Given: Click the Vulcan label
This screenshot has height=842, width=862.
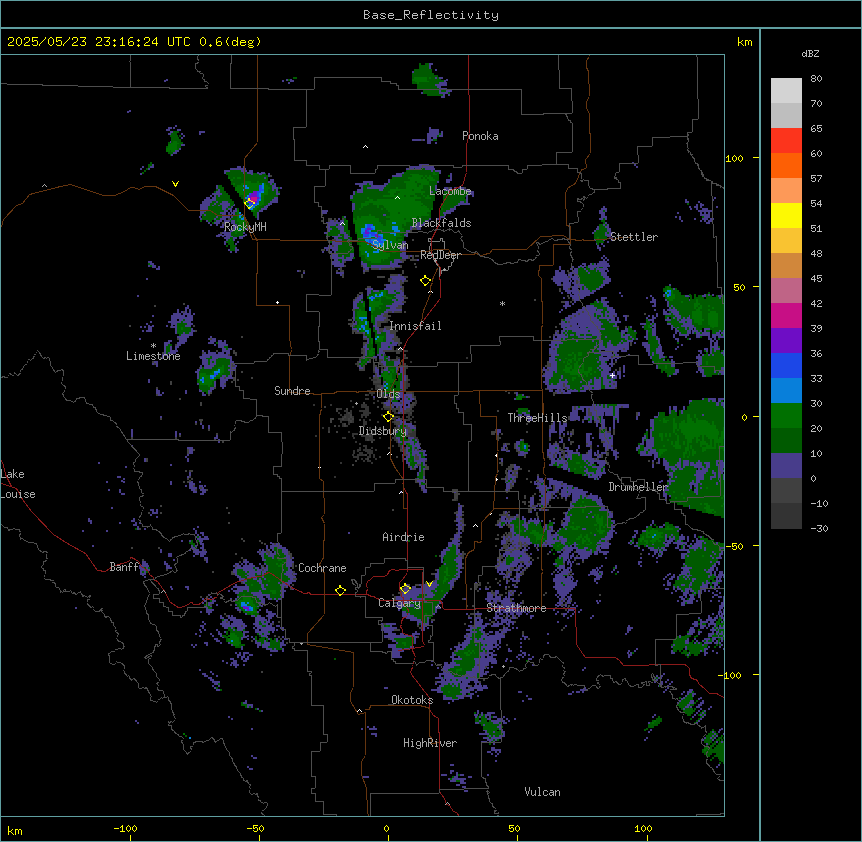Looking at the screenshot, I should [x=542, y=792].
